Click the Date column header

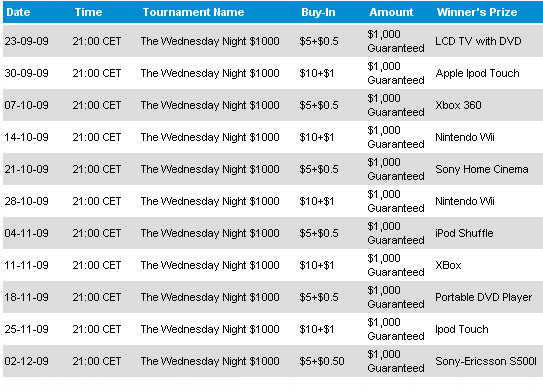[x=18, y=12]
